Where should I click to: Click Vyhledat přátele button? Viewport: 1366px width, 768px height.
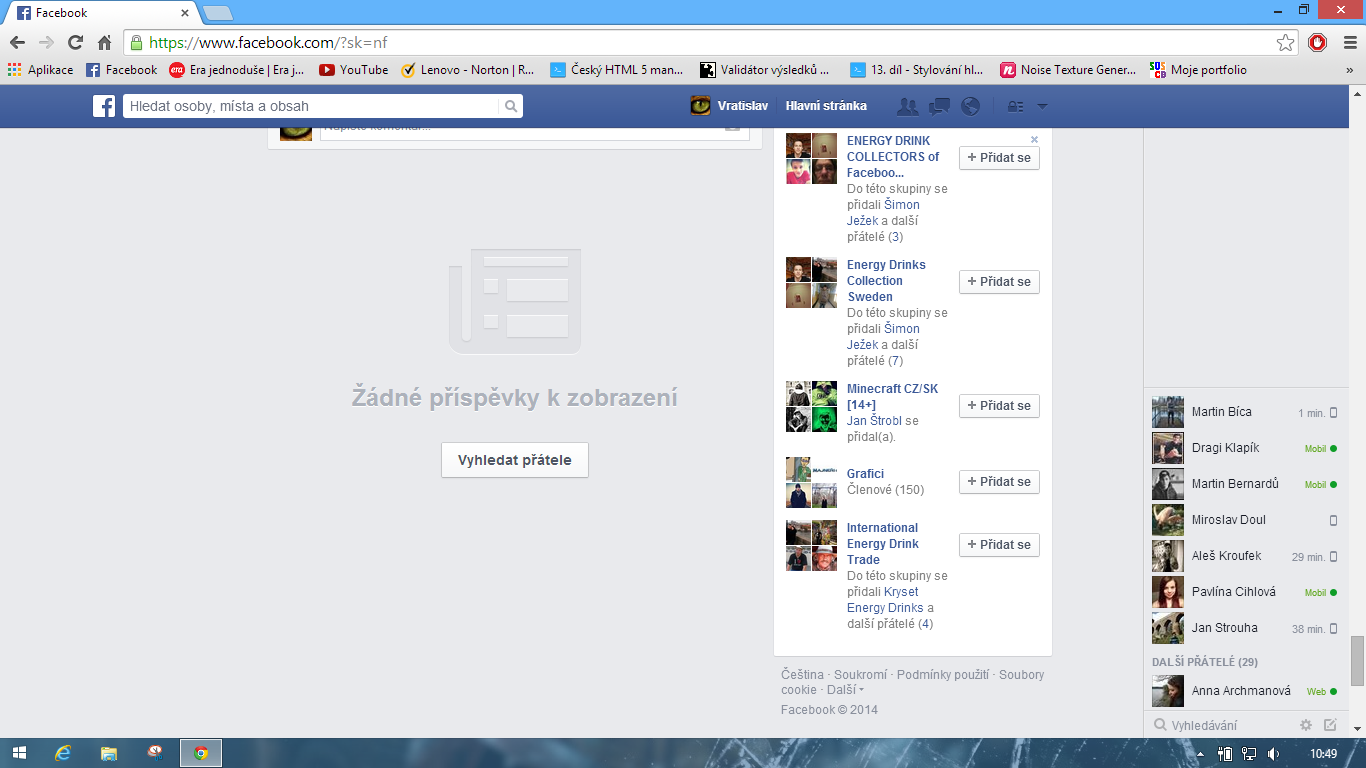pyautogui.click(x=515, y=460)
